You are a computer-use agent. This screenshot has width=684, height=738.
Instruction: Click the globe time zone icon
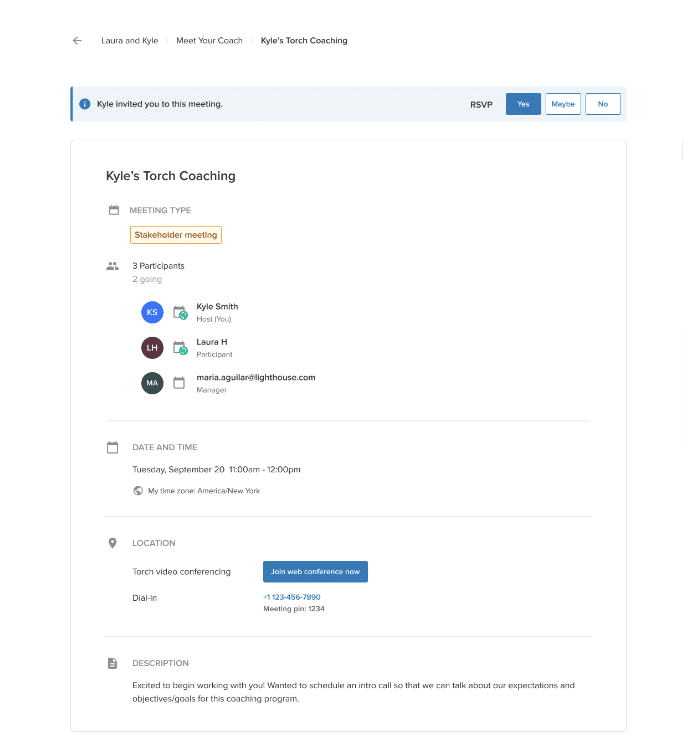138,491
